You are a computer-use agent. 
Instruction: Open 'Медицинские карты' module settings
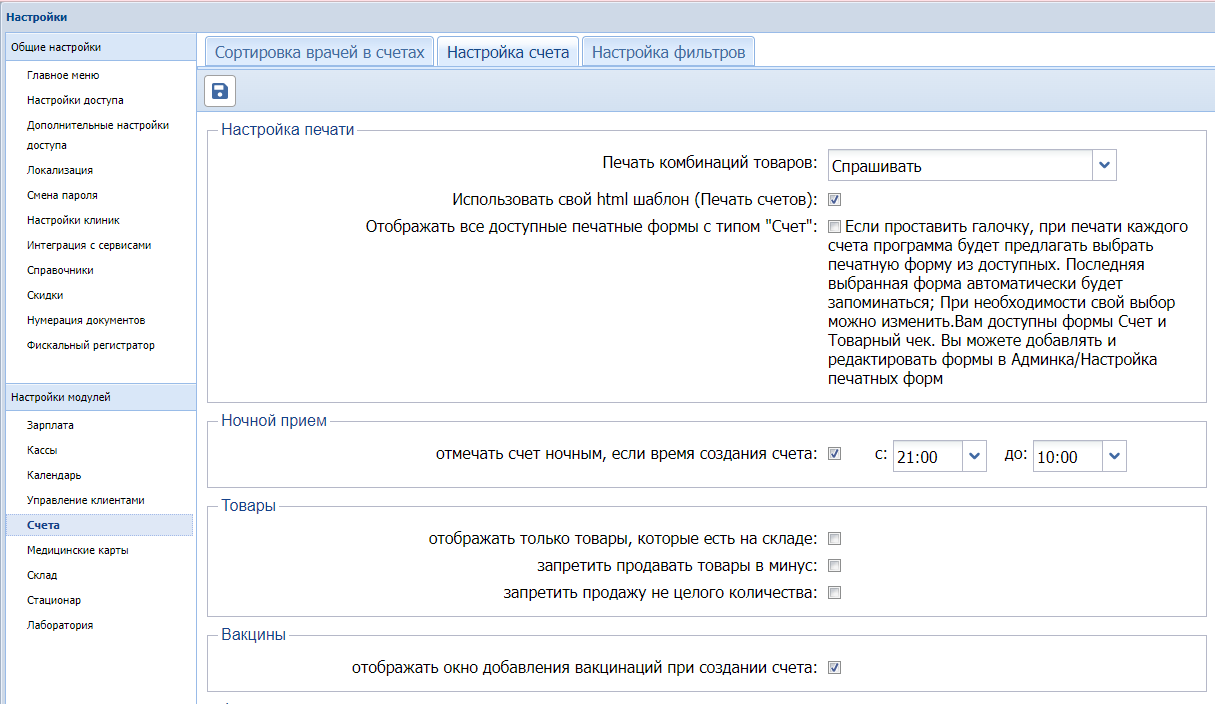click(77, 550)
